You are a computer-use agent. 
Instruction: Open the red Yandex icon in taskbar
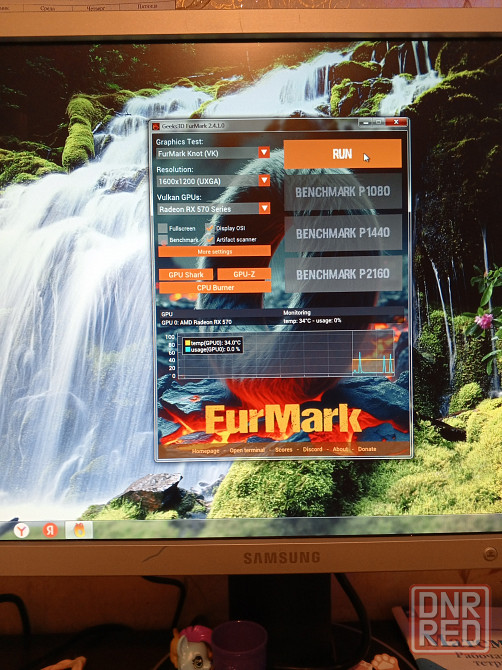click(x=50, y=530)
